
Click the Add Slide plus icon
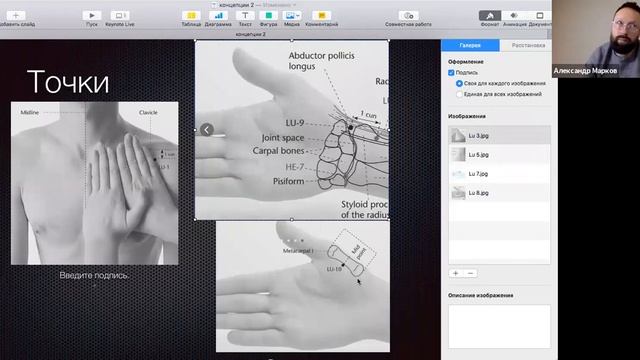(x=16, y=16)
